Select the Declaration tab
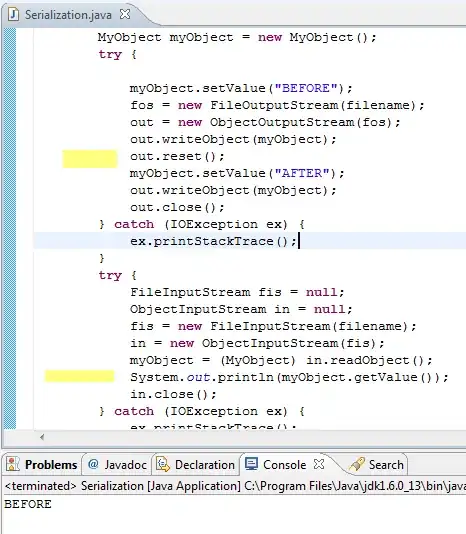The width and height of the screenshot is (466, 534). (196, 465)
